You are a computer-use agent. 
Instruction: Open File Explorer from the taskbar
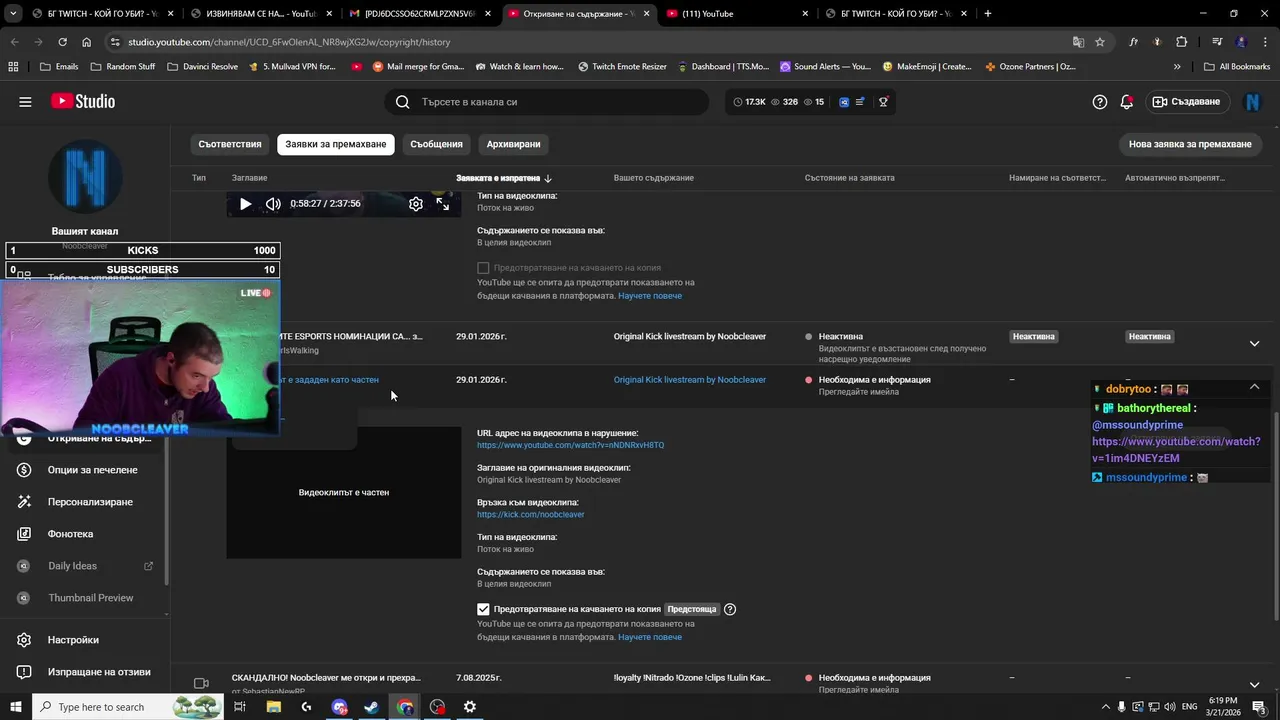point(273,707)
